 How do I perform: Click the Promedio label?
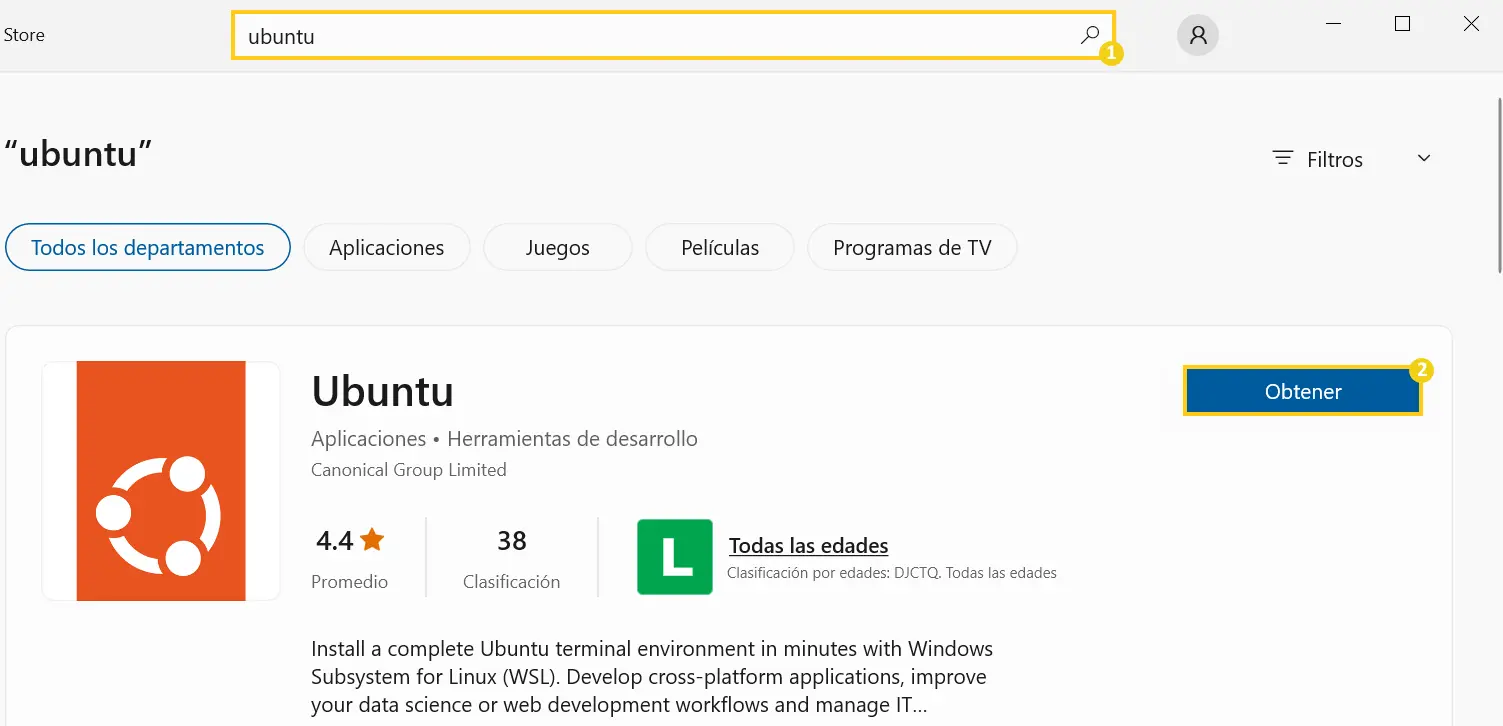350,582
